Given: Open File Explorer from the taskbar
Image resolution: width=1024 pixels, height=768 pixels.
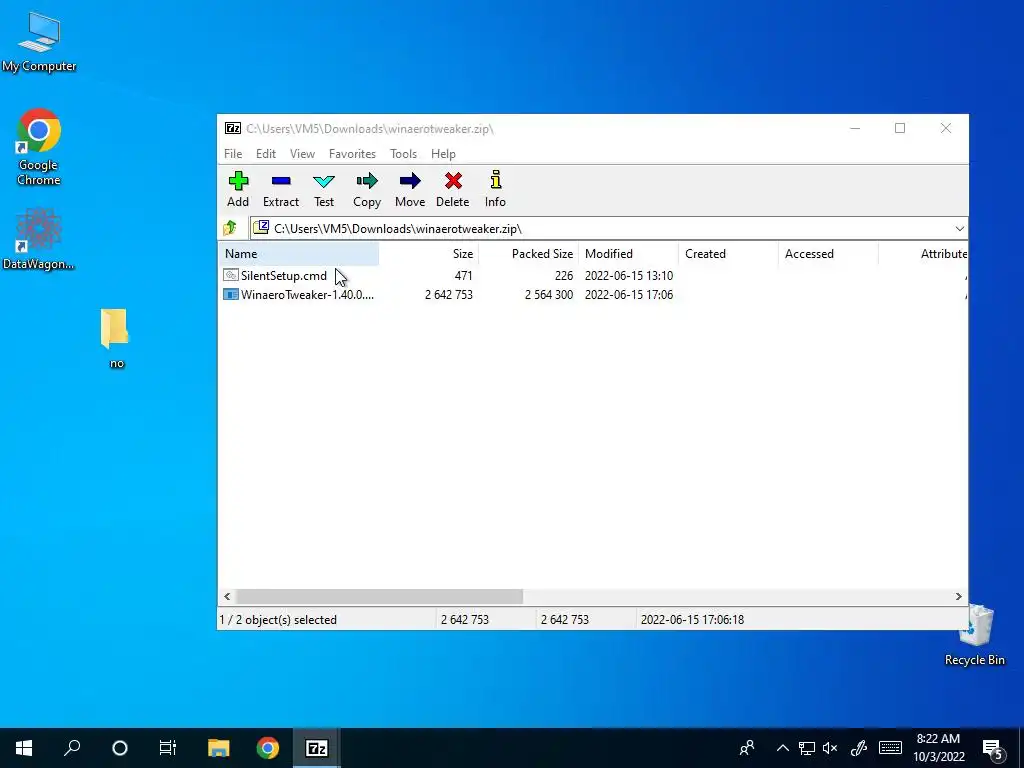Looking at the screenshot, I should pos(219,748).
